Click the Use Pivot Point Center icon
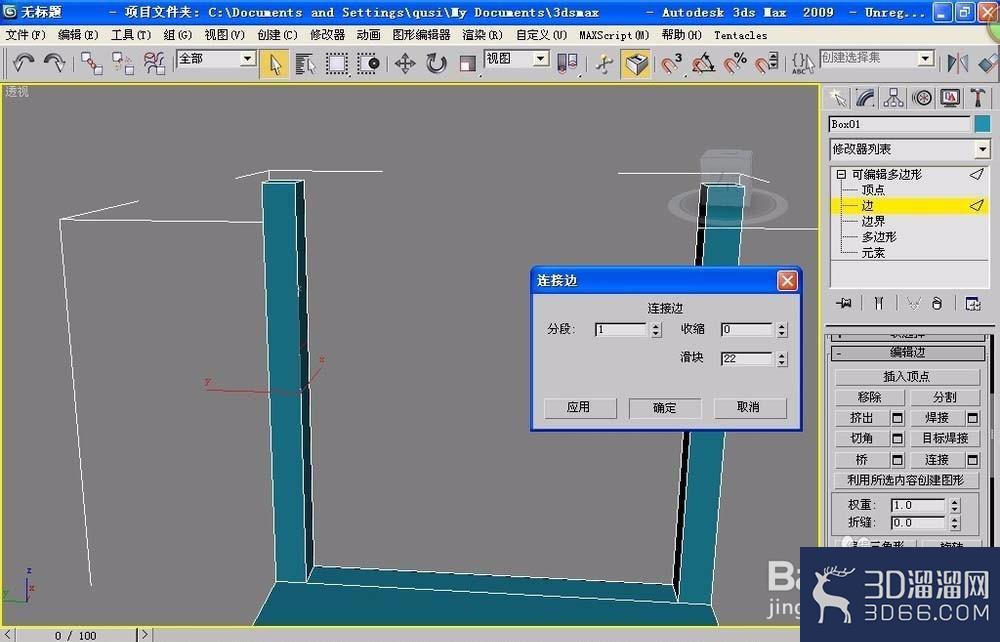This screenshot has height=642, width=1000. coord(567,64)
